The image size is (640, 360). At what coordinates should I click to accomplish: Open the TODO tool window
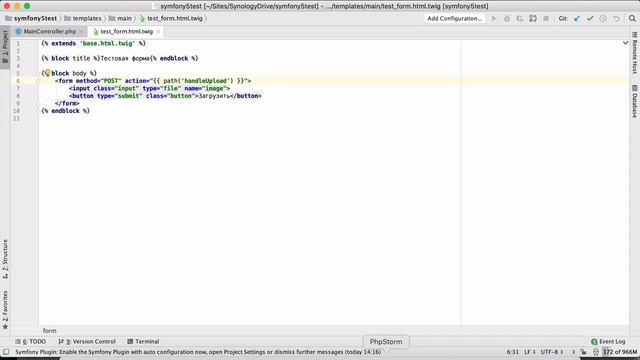pos(31,342)
